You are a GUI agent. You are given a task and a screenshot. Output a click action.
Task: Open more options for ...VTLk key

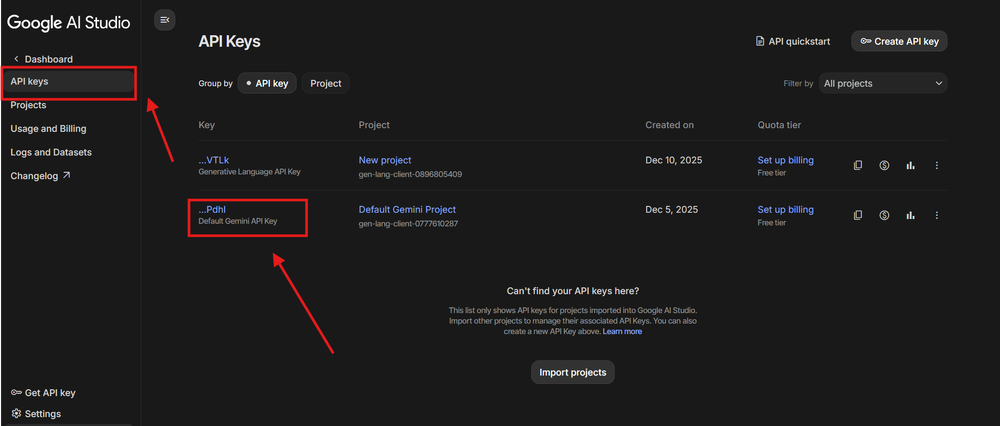[936, 165]
